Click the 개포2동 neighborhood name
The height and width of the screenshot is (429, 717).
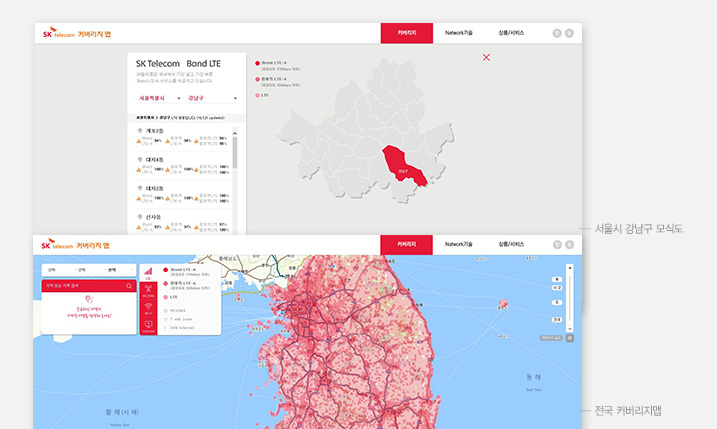point(155,131)
